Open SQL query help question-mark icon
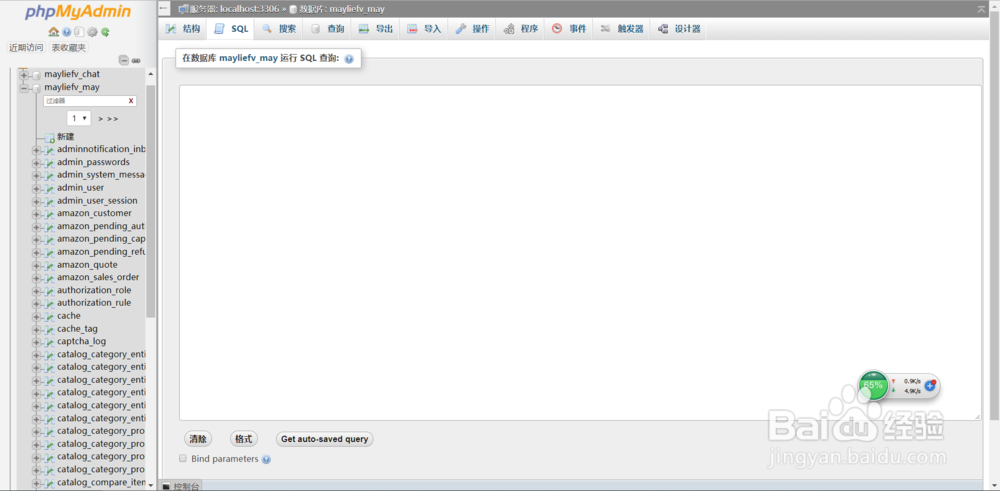The width and height of the screenshot is (1000, 491). coord(349,59)
